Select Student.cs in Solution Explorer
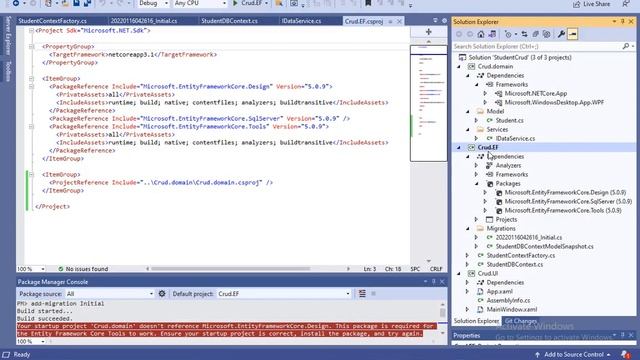Screen dimensions: 640x360 click(x=509, y=120)
